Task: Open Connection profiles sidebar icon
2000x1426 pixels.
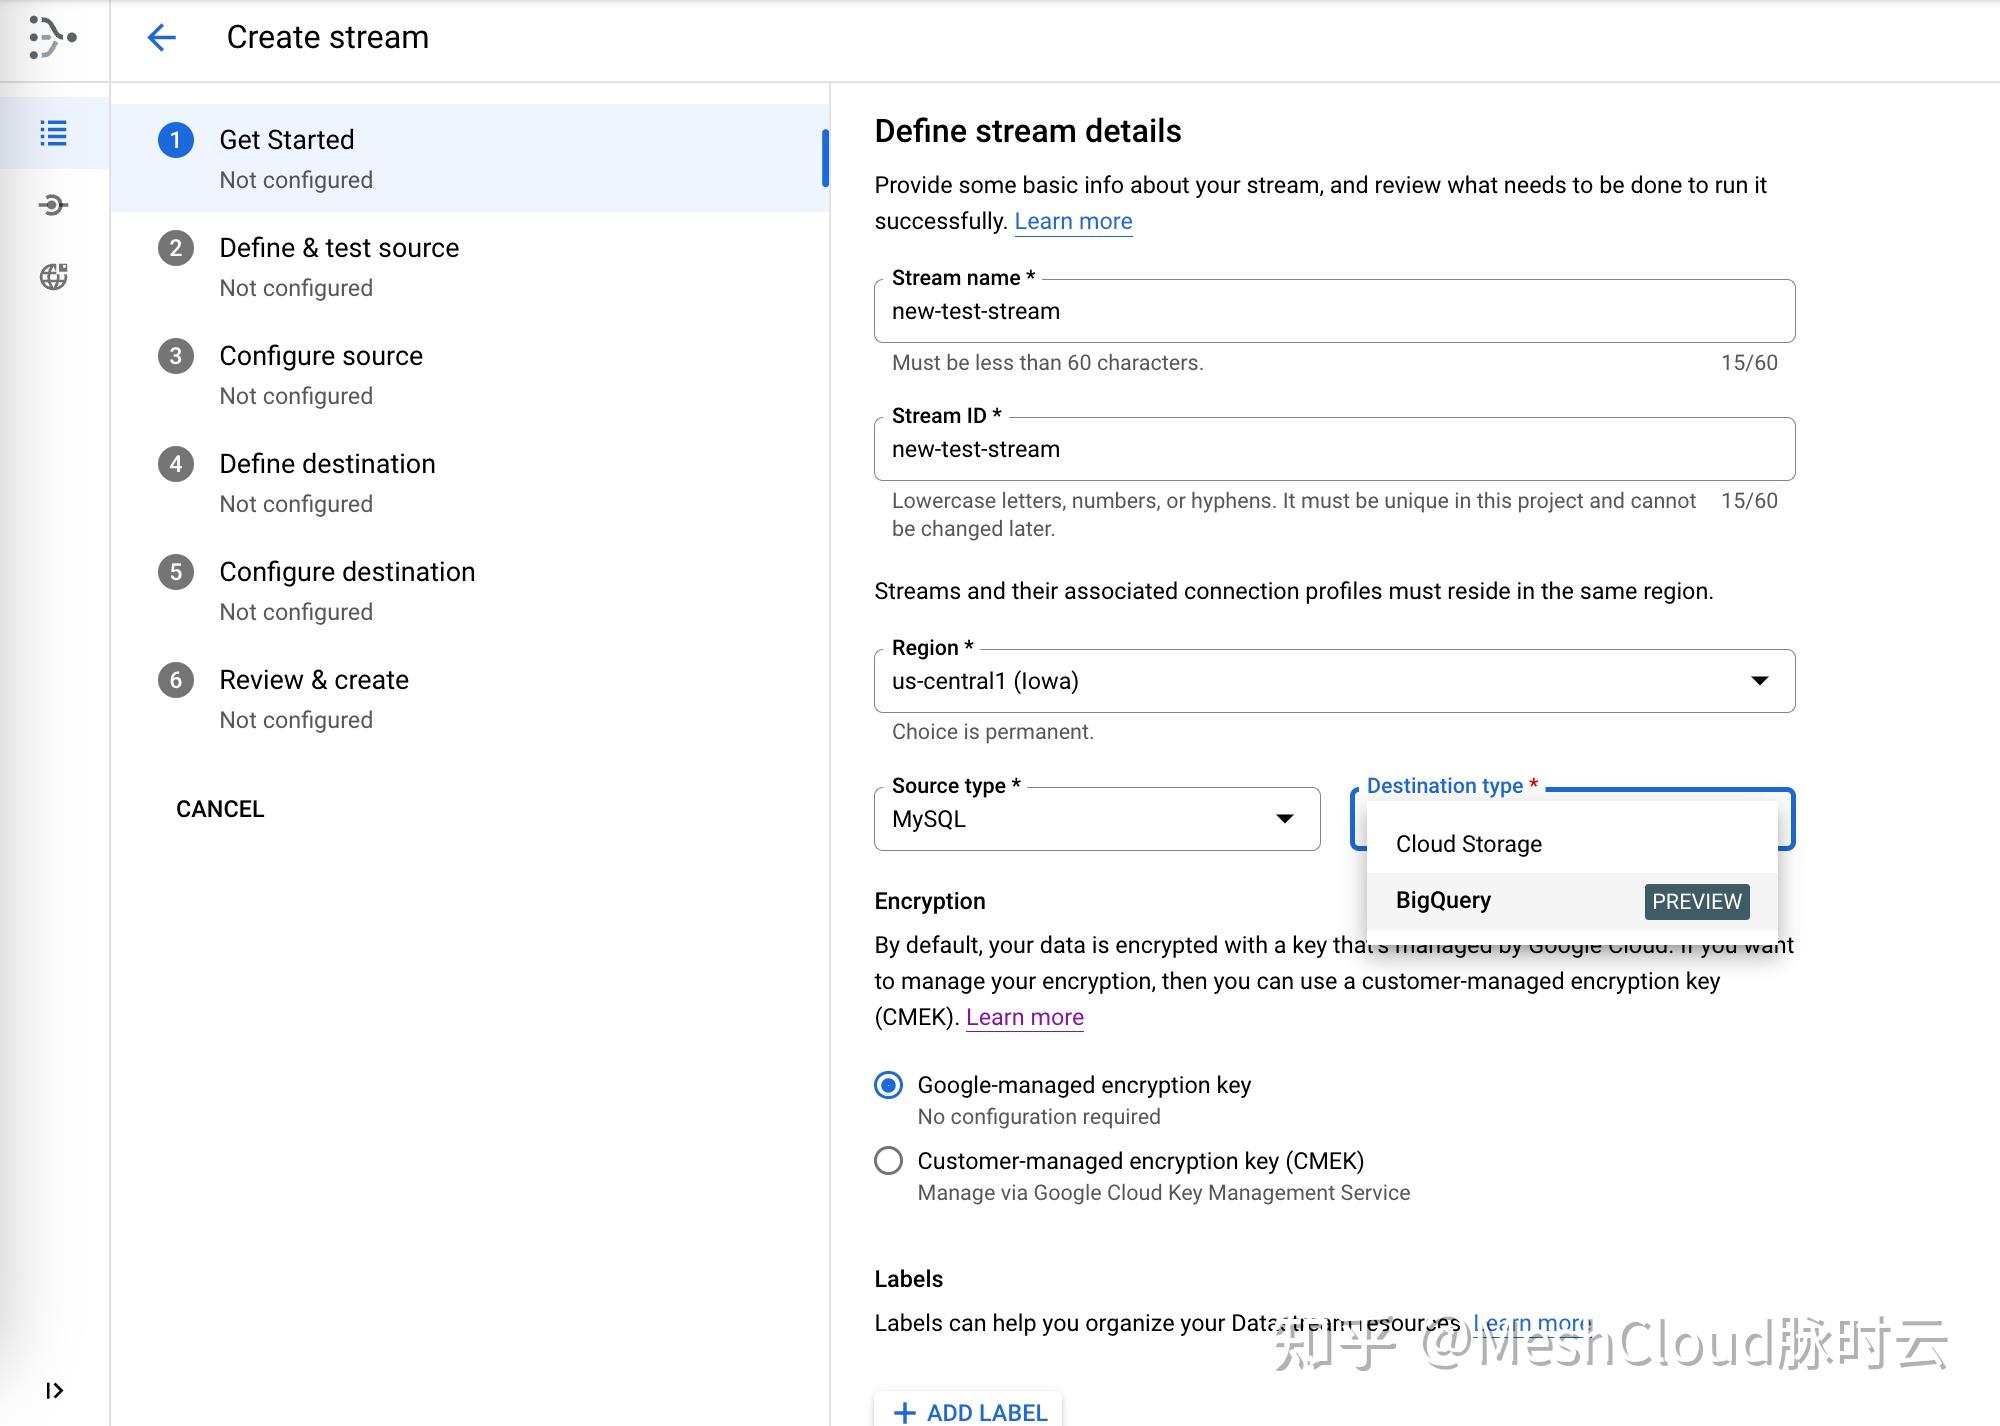Action: pyautogui.click(x=54, y=205)
